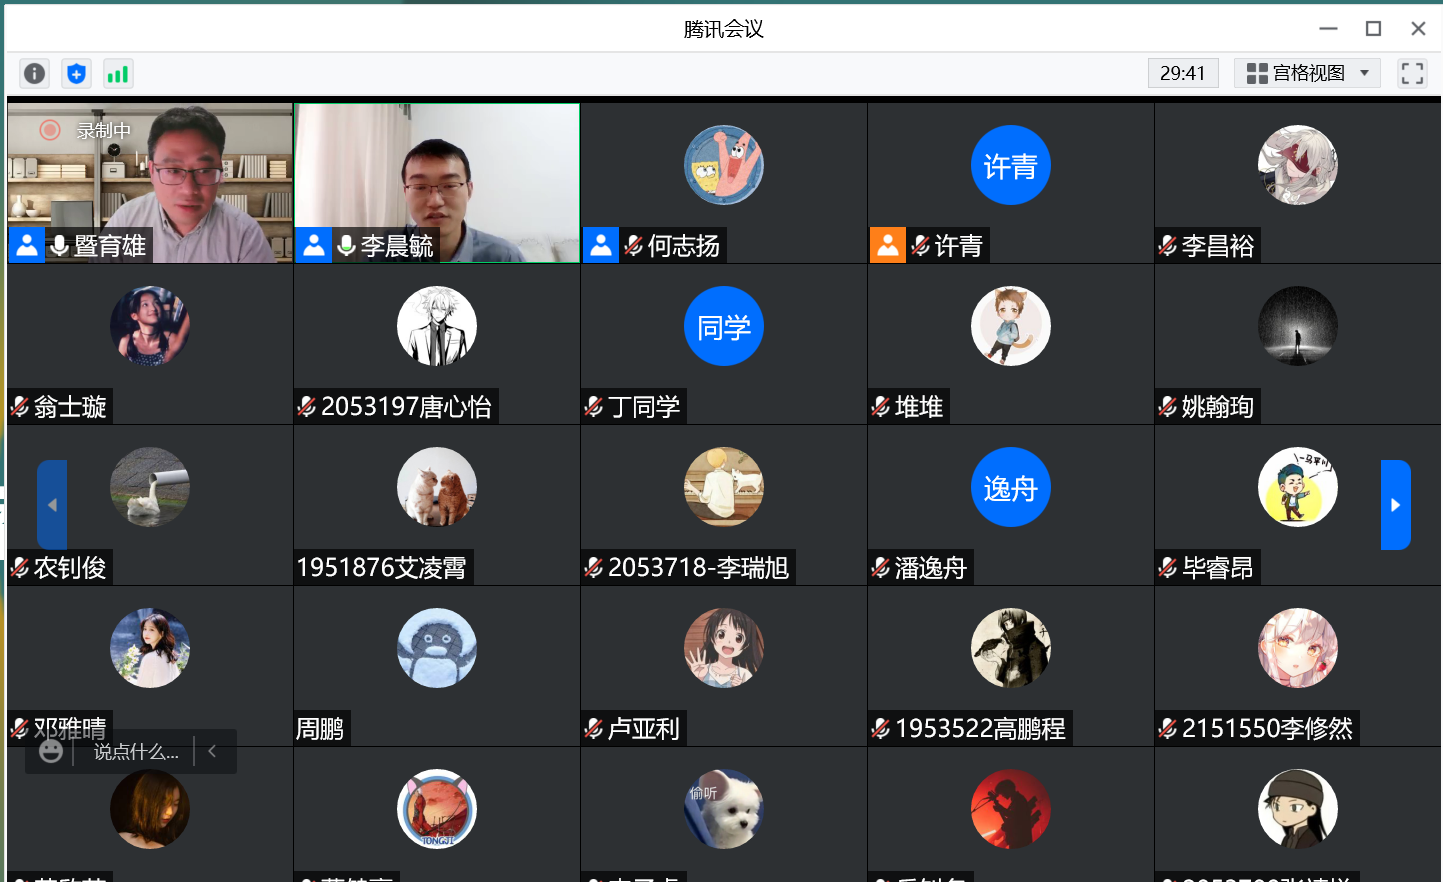Go to previous page of participants
The height and width of the screenshot is (882, 1443).
[52, 505]
